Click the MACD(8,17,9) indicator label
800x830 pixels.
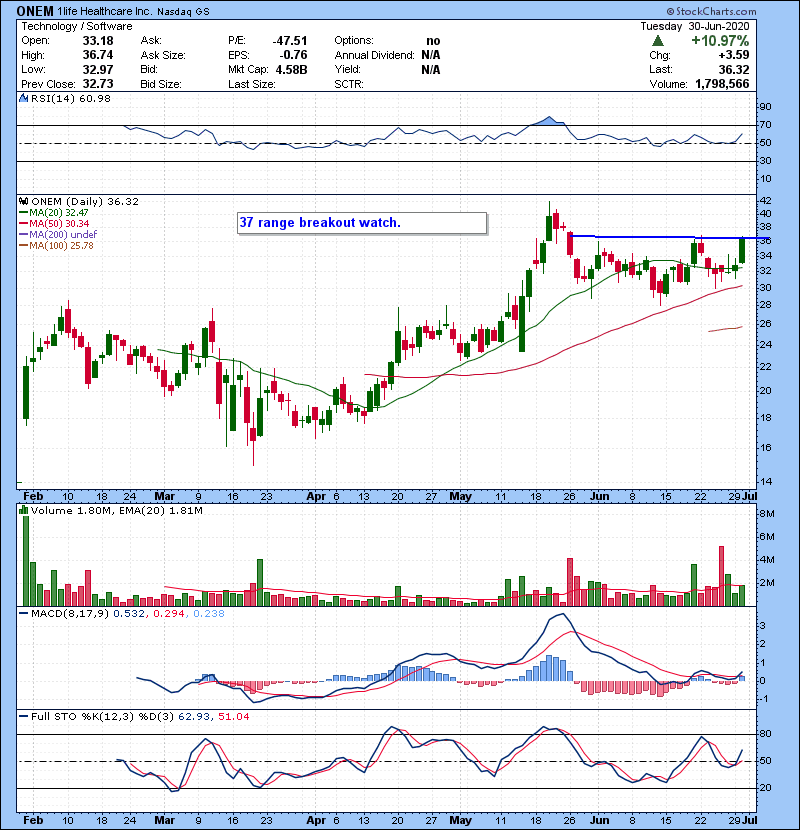[70, 614]
